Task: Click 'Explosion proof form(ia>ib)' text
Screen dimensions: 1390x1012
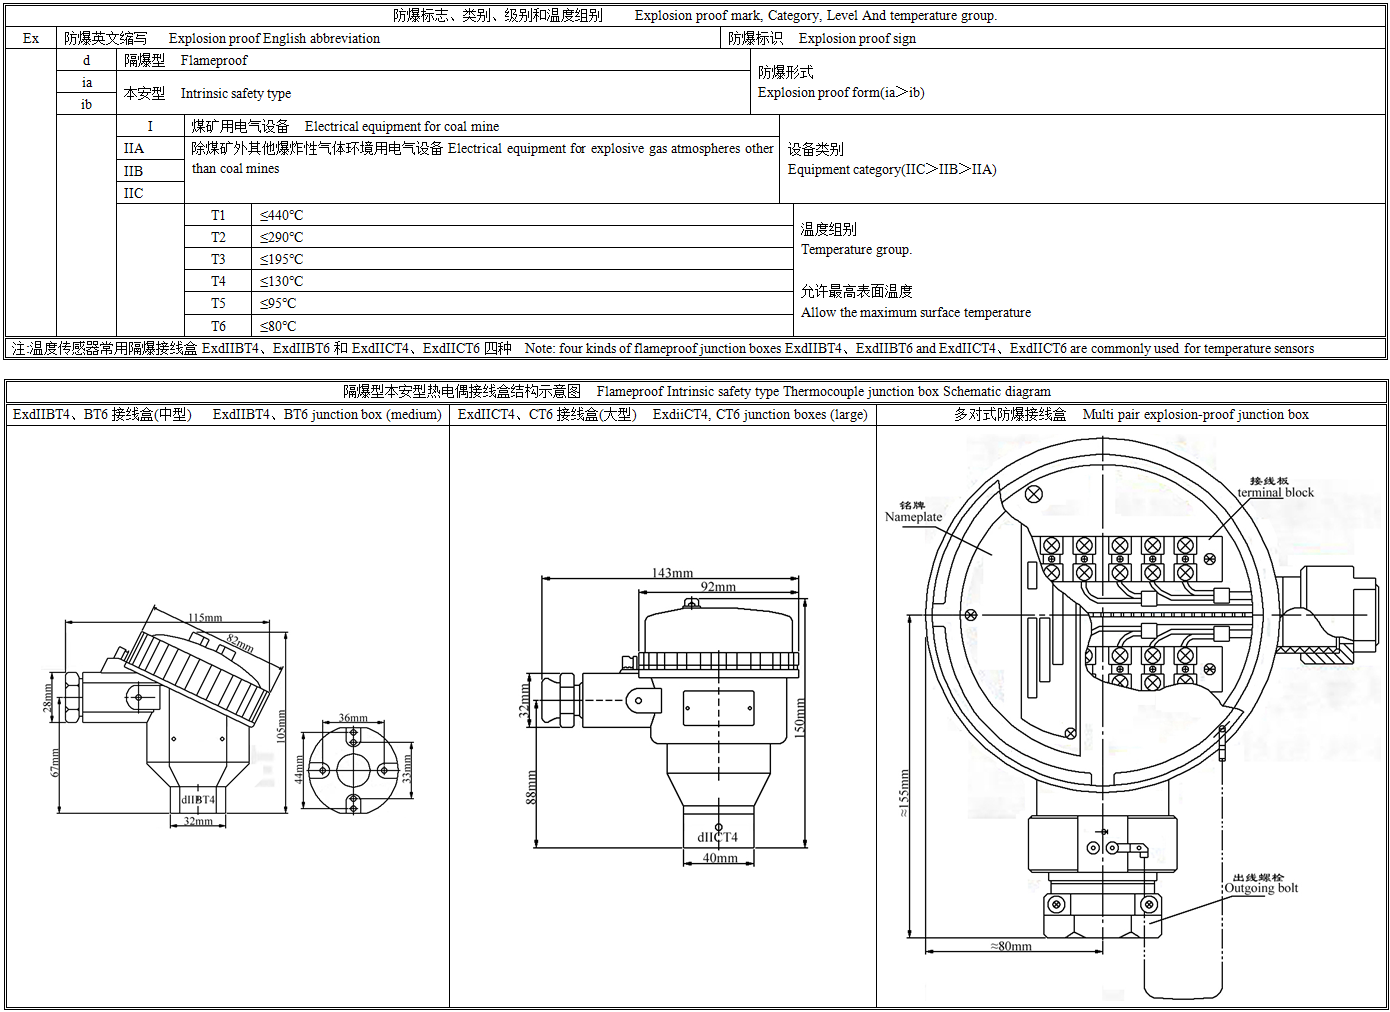Action: (x=841, y=92)
